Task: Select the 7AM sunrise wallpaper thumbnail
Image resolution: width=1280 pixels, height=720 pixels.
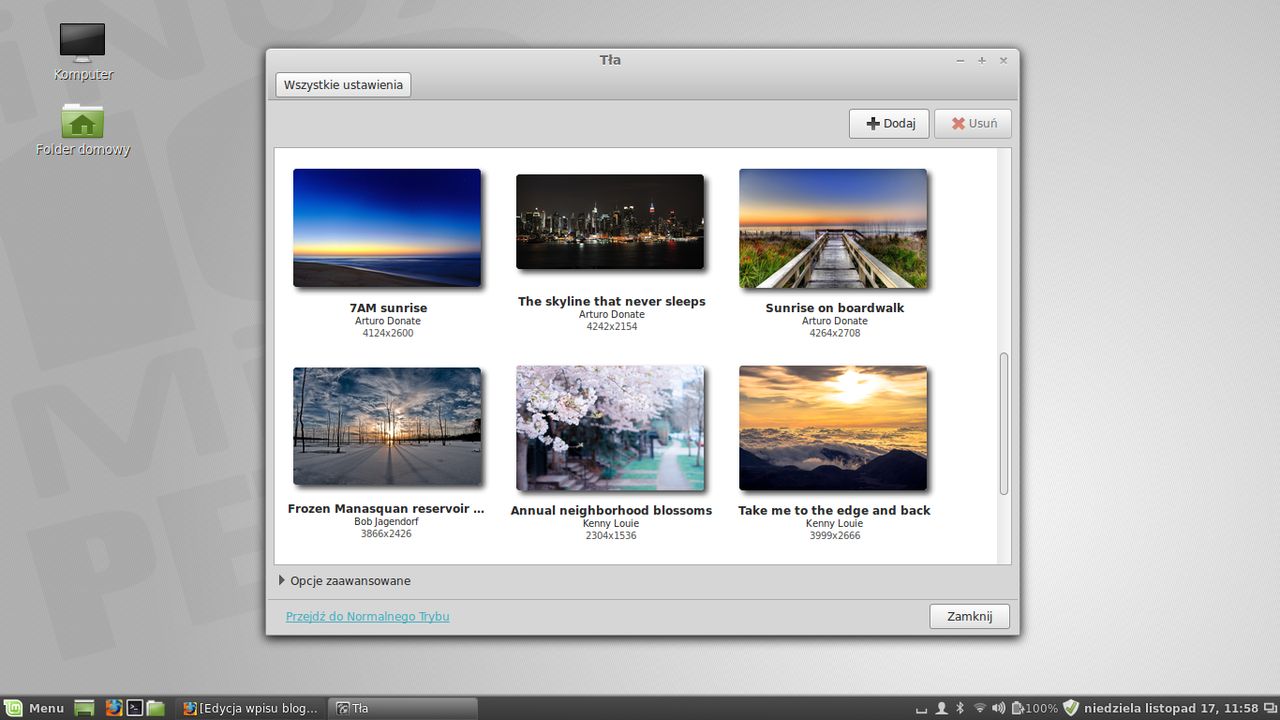Action: coord(387,228)
